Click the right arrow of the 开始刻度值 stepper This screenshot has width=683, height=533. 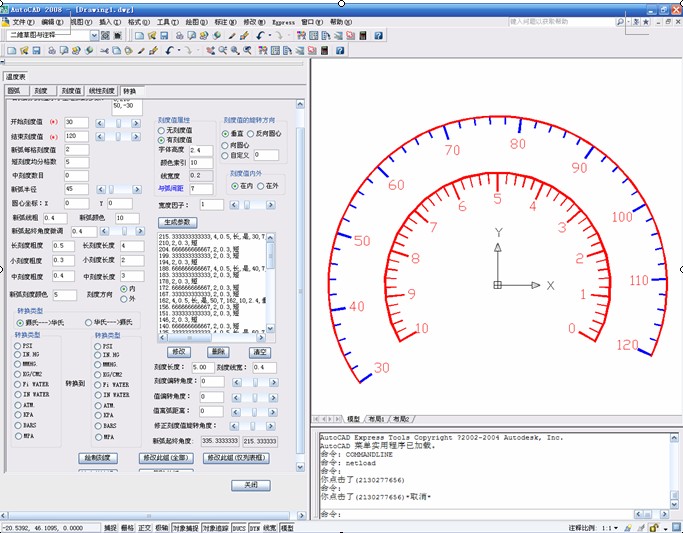[x=136, y=122]
